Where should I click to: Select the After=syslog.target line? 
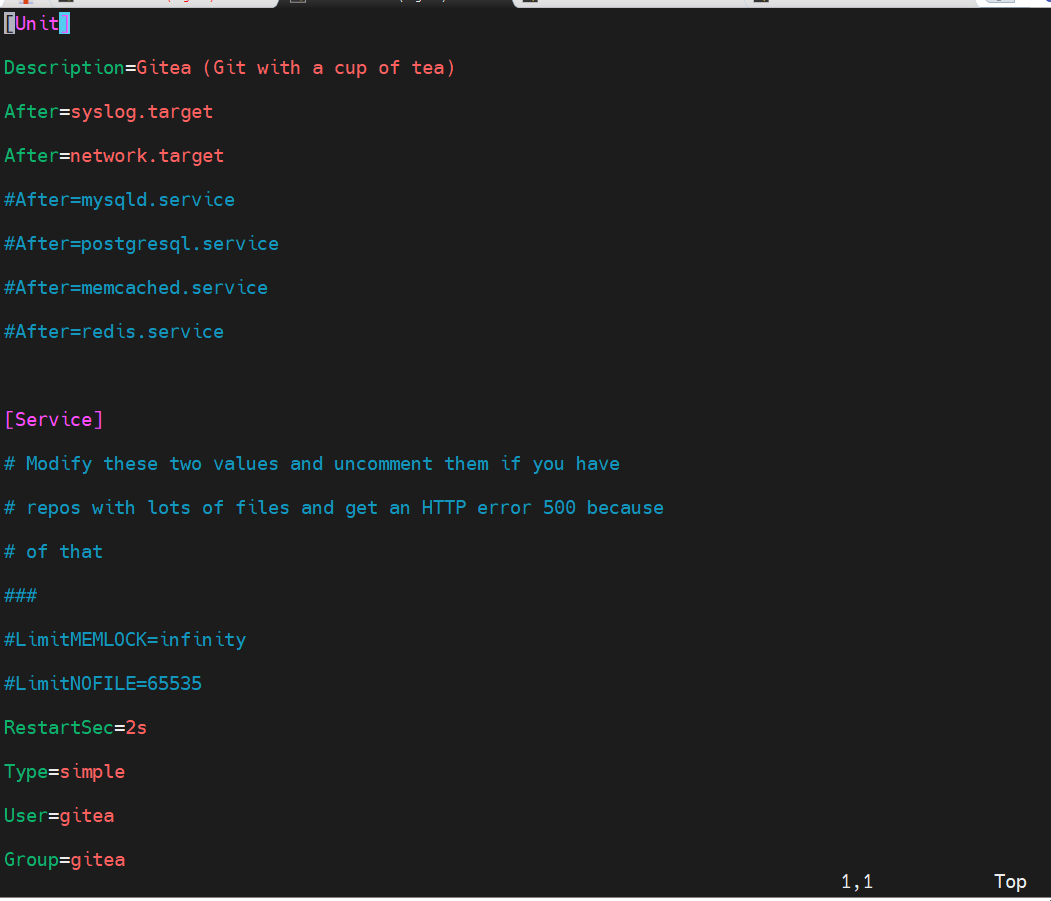[x=109, y=112]
